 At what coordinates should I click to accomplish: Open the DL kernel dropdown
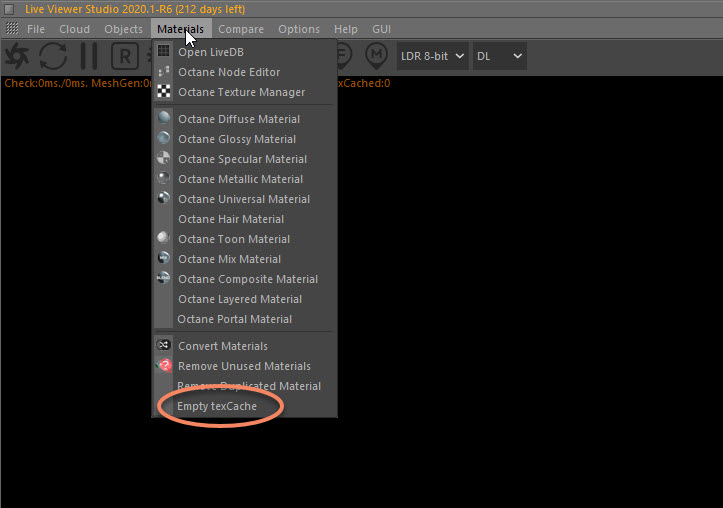pos(499,56)
